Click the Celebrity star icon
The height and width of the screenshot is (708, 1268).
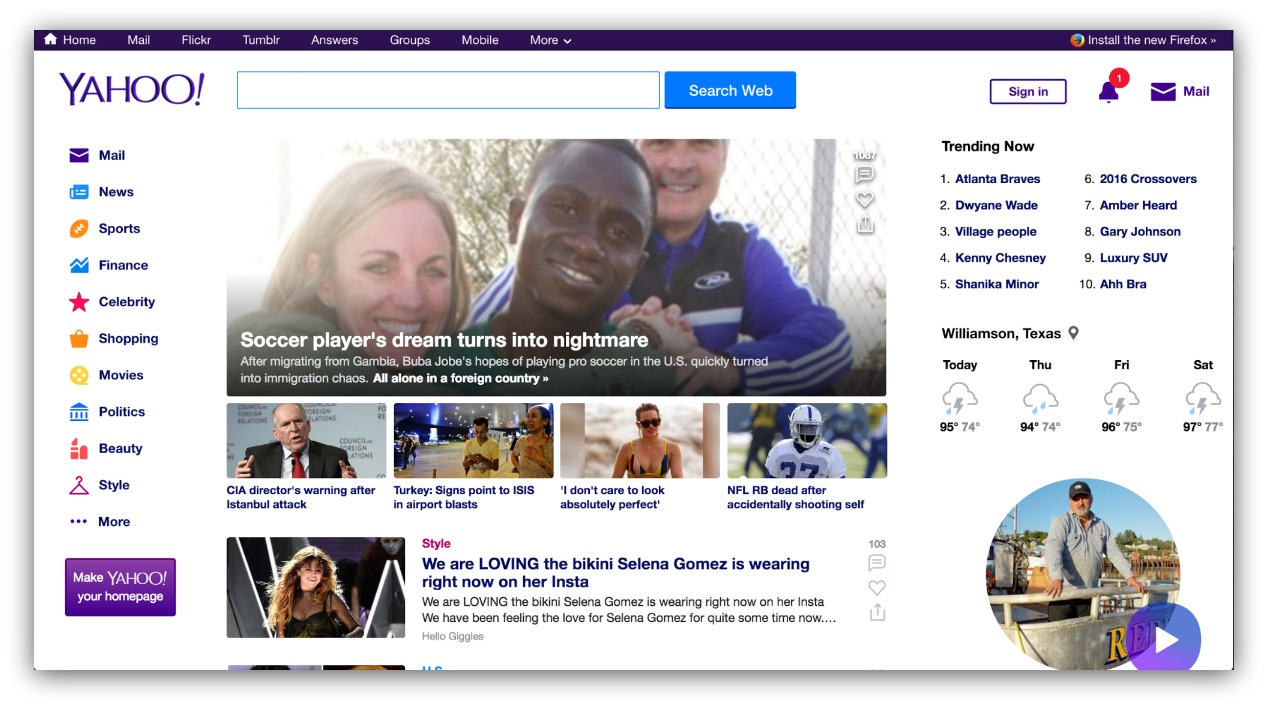[x=79, y=302]
